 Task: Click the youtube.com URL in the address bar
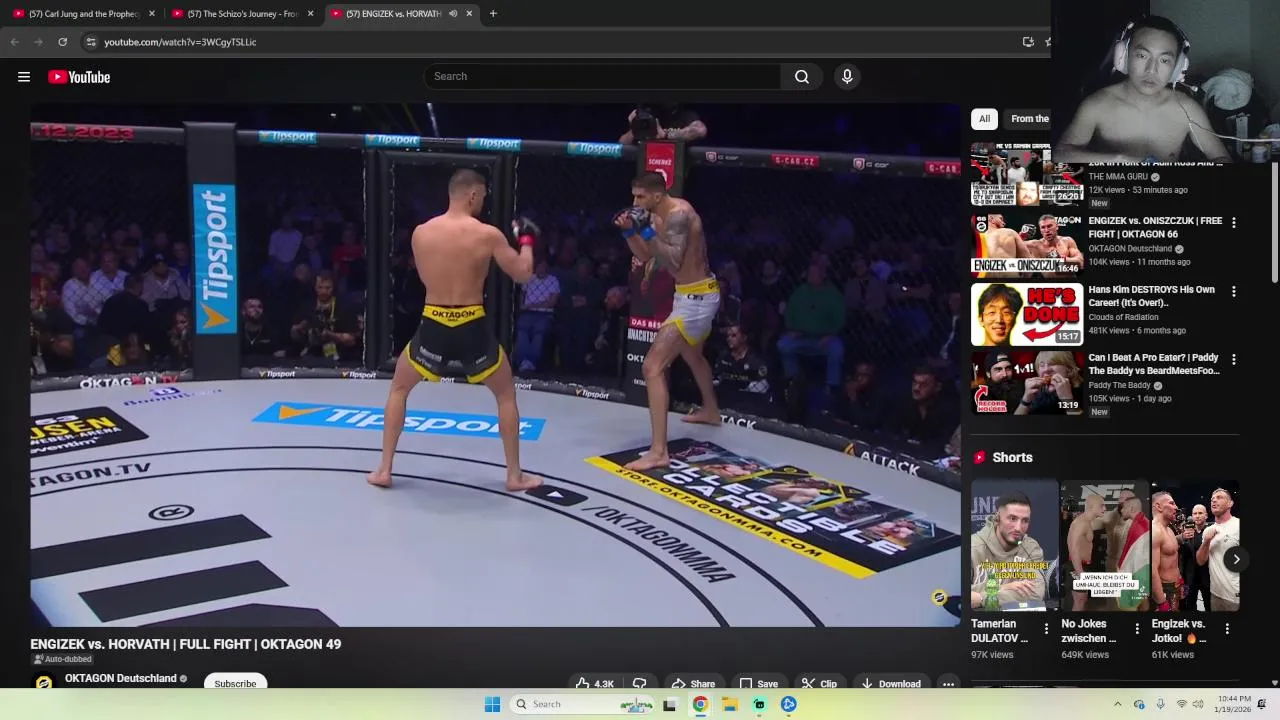(180, 42)
